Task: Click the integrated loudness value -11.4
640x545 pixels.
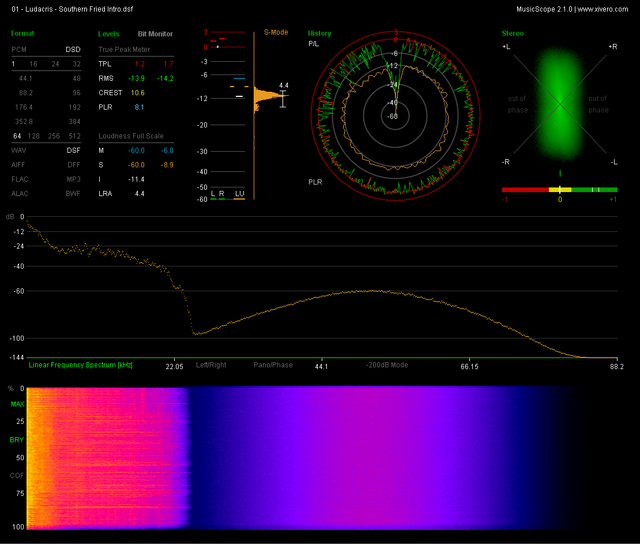Action: point(136,179)
